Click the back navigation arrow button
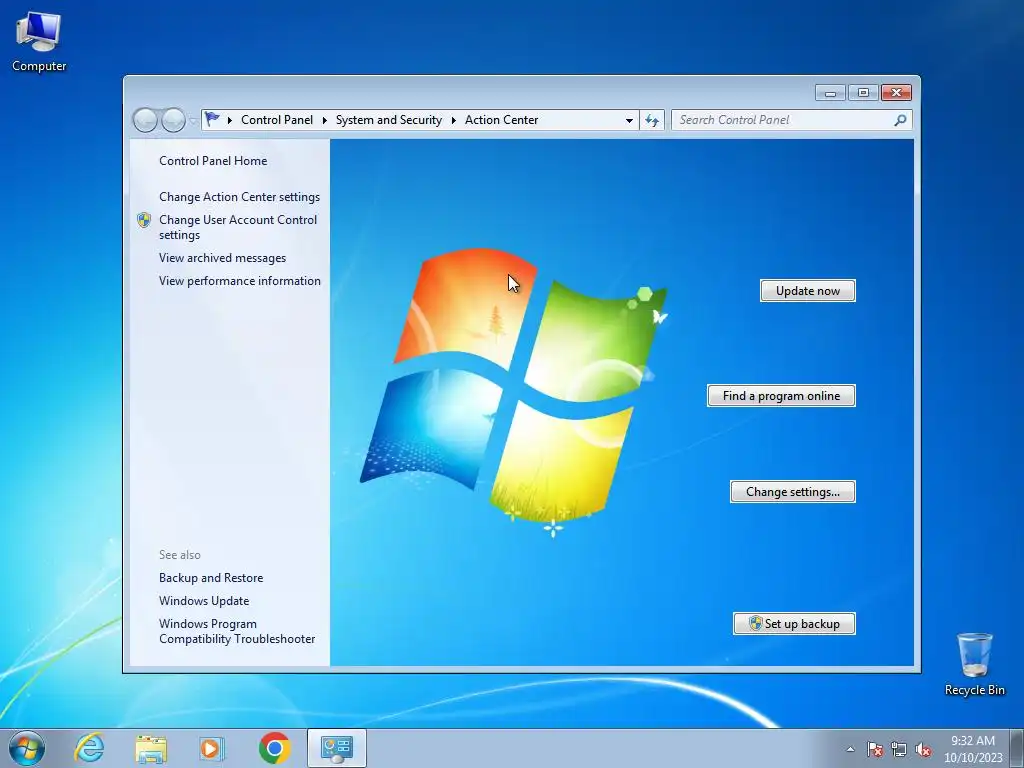This screenshot has width=1024, height=768. (145, 120)
